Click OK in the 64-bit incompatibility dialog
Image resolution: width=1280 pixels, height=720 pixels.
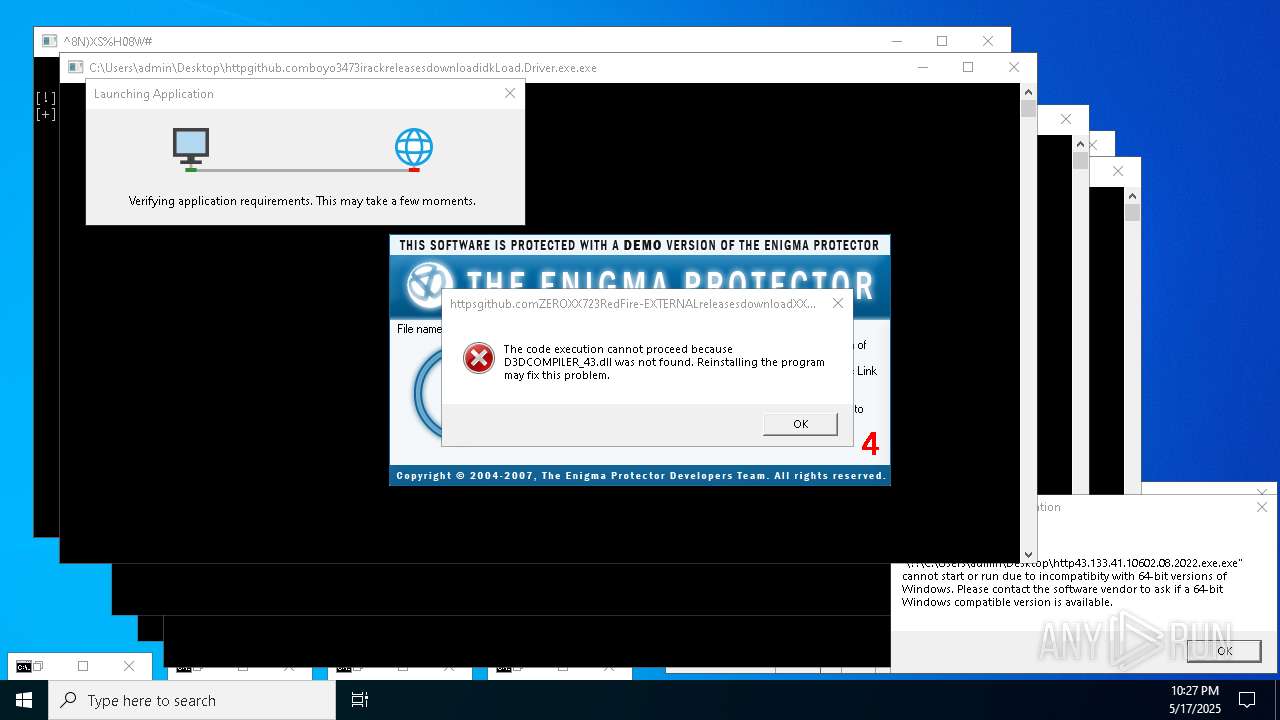(1224, 650)
